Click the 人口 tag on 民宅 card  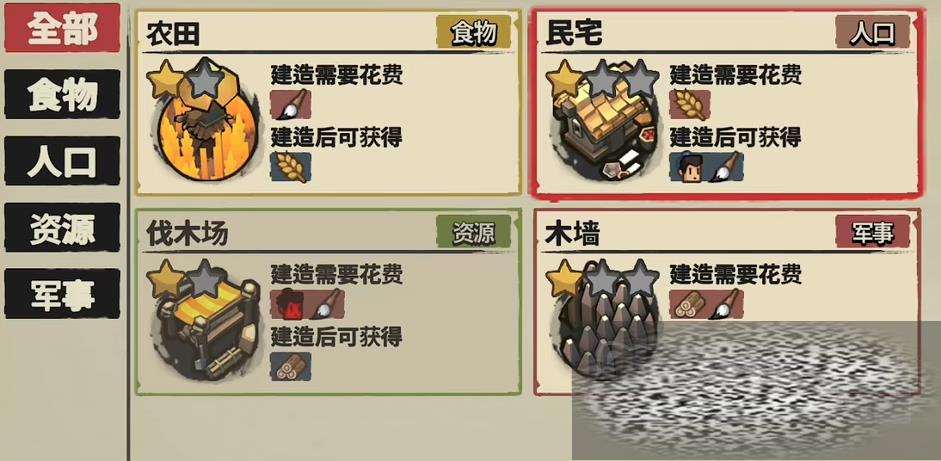(873, 33)
